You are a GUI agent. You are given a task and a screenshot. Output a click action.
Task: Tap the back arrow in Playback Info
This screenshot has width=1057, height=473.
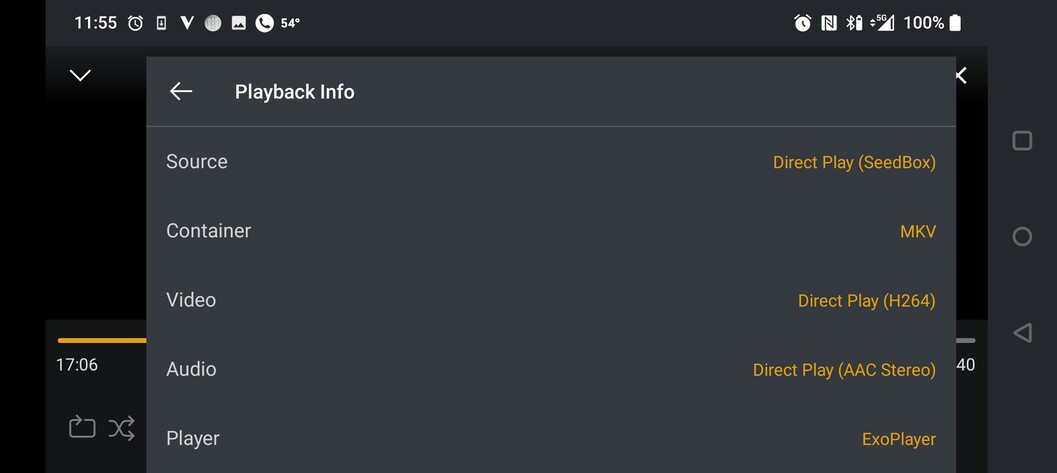181,92
